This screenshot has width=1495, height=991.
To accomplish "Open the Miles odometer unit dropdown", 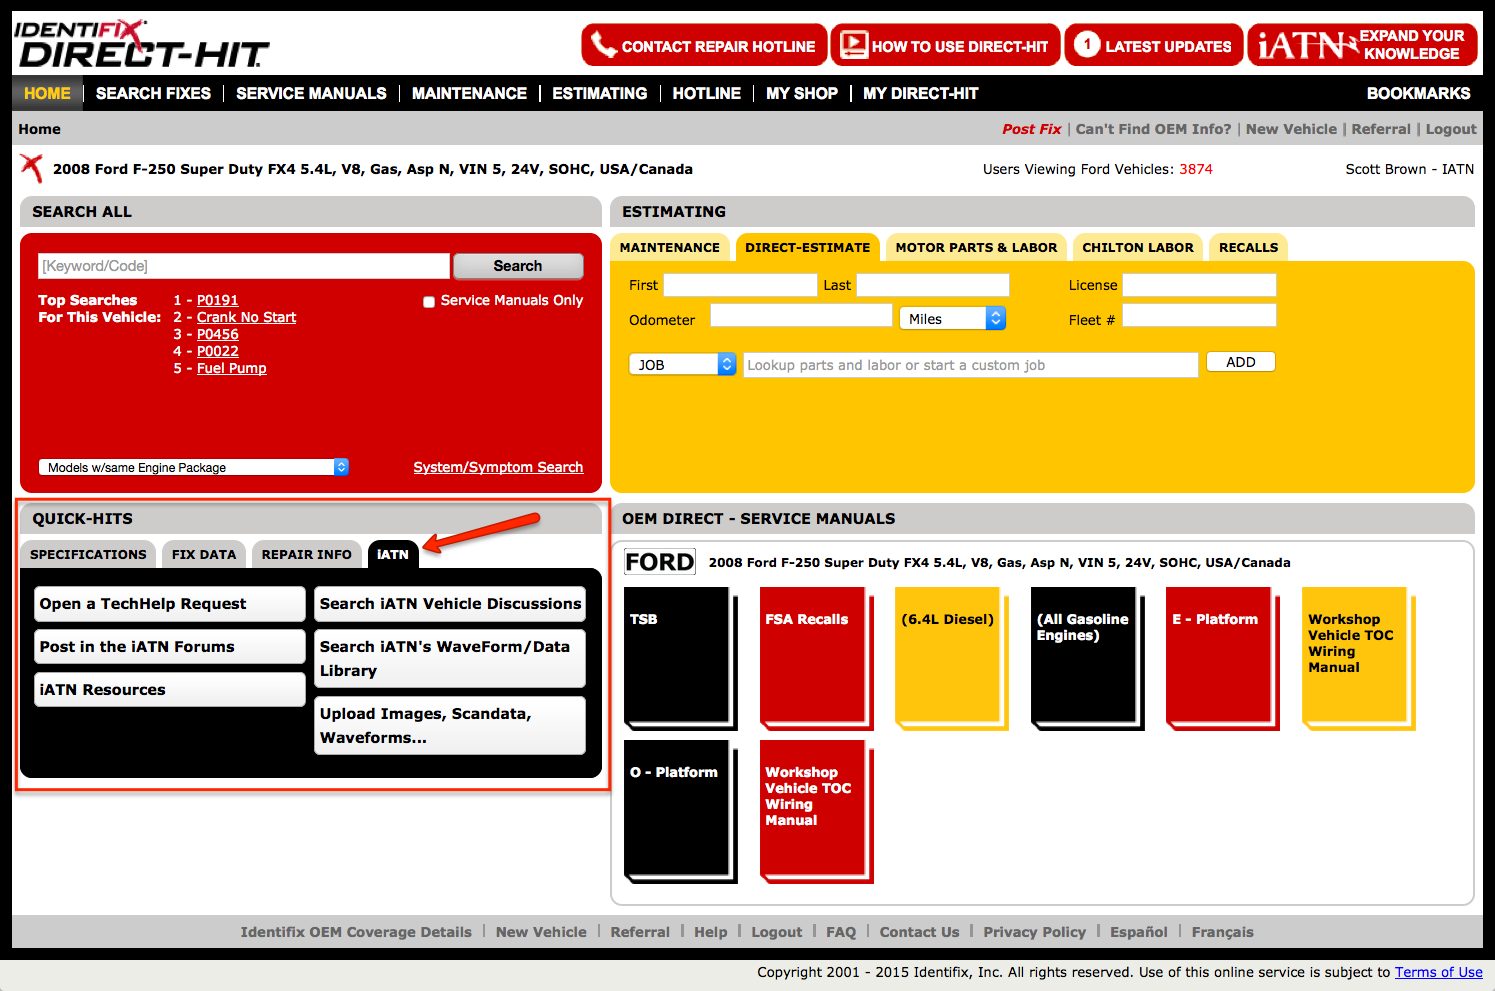I will coord(952,319).
